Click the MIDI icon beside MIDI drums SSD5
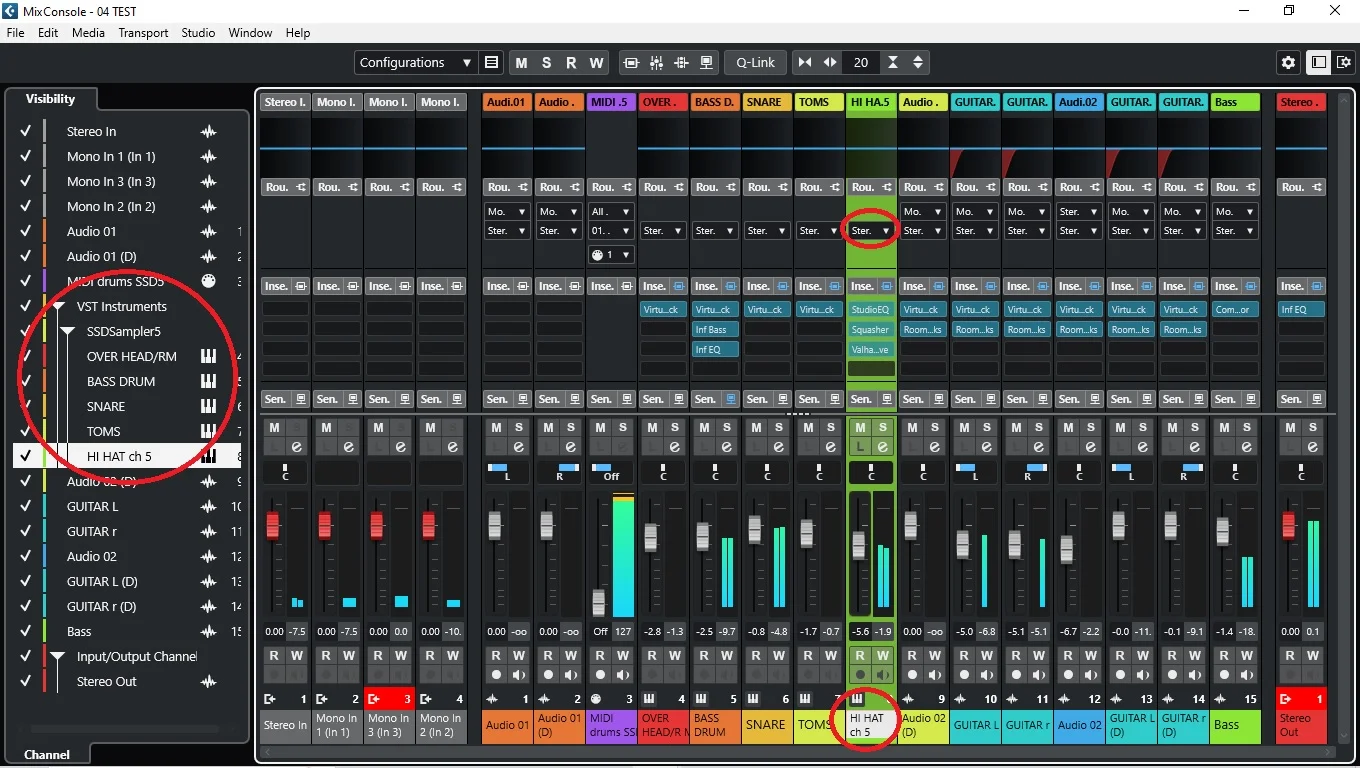This screenshot has width=1360, height=768. 208,282
